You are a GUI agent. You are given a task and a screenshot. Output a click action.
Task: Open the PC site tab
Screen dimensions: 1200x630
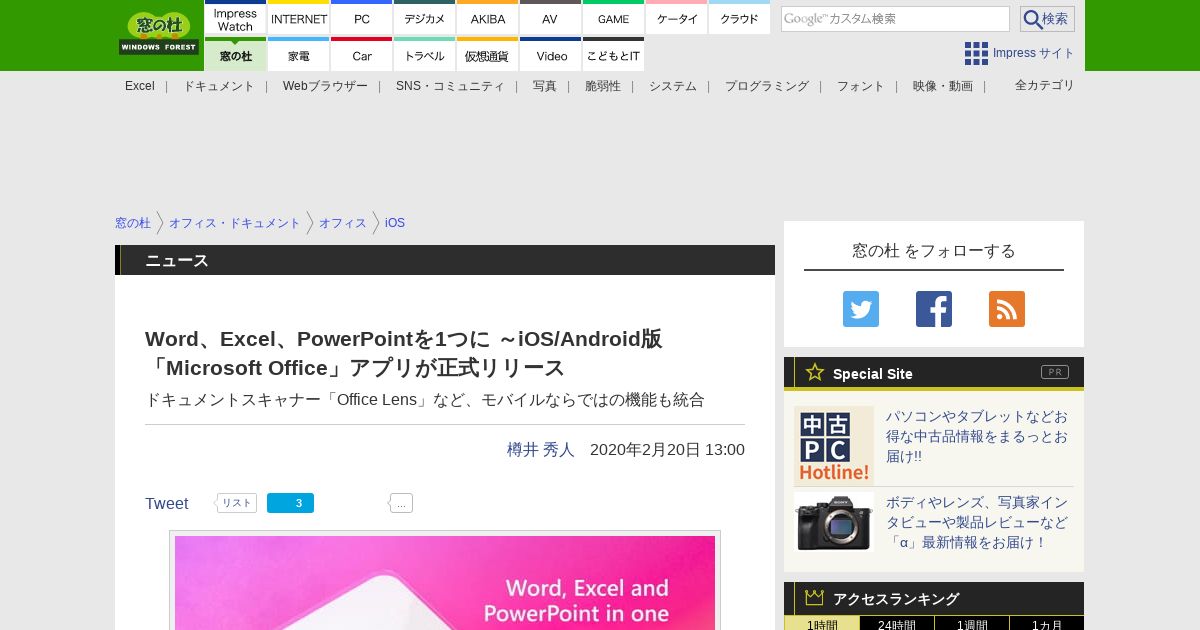click(362, 19)
